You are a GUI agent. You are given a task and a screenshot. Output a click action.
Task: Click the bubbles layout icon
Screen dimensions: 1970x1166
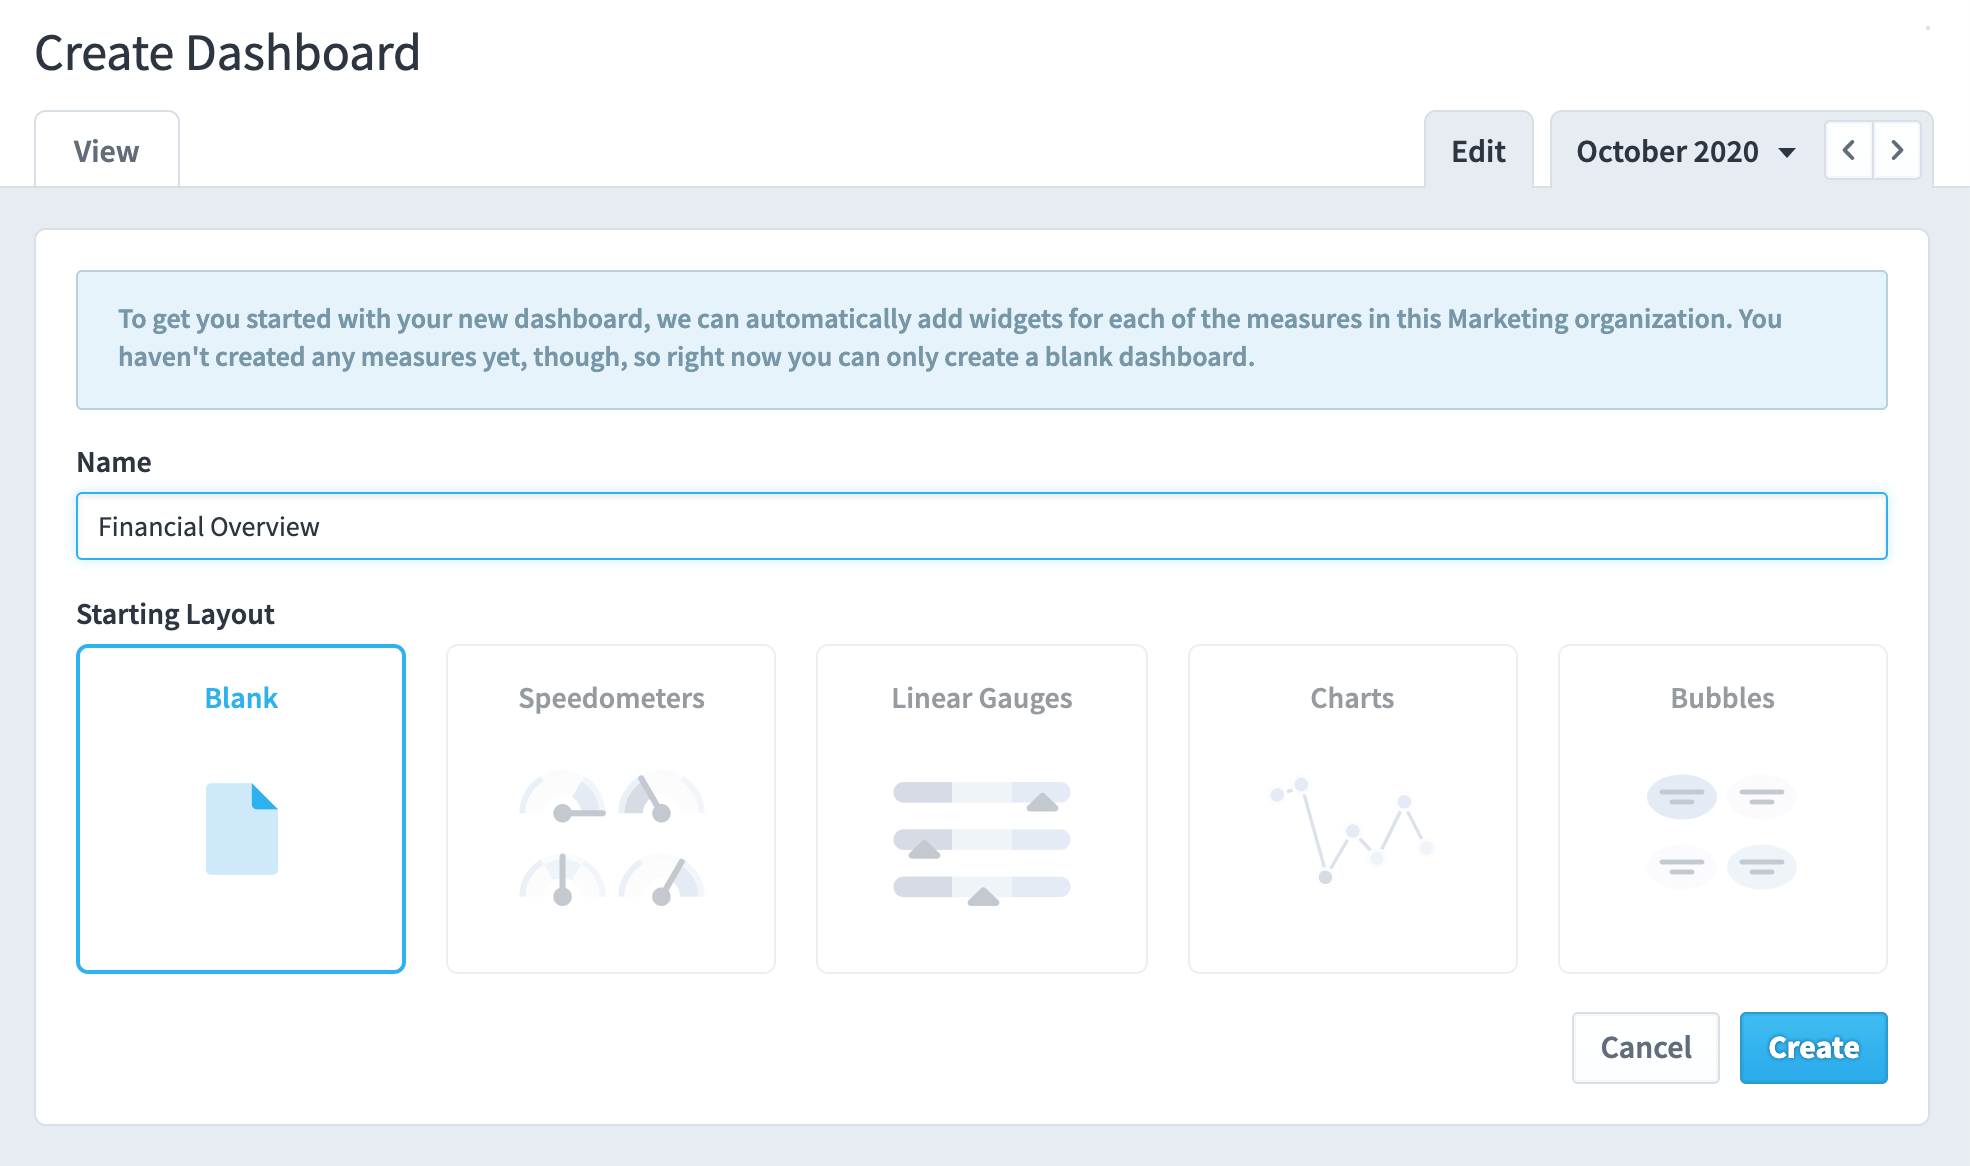[x=1722, y=832]
